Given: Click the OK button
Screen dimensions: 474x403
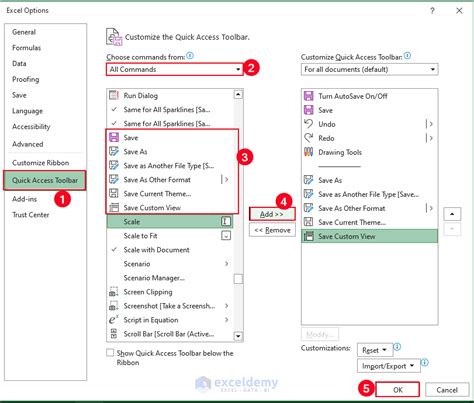Looking at the screenshot, I should pos(397,390).
